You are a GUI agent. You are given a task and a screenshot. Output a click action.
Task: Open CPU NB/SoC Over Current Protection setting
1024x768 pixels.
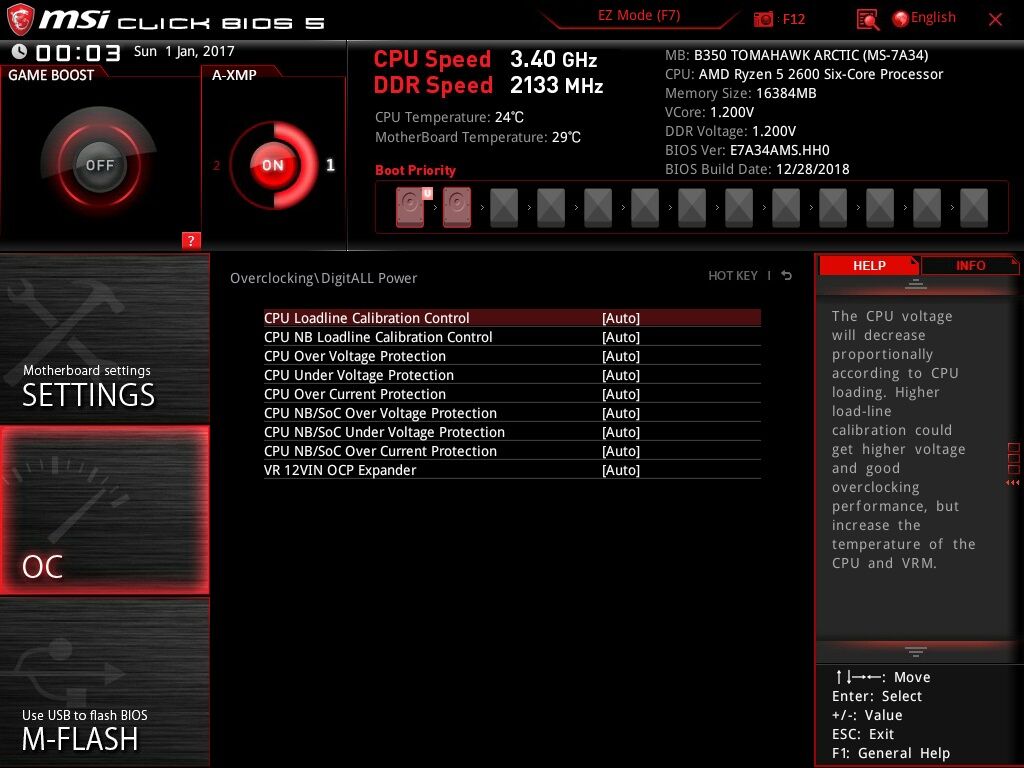[512, 451]
